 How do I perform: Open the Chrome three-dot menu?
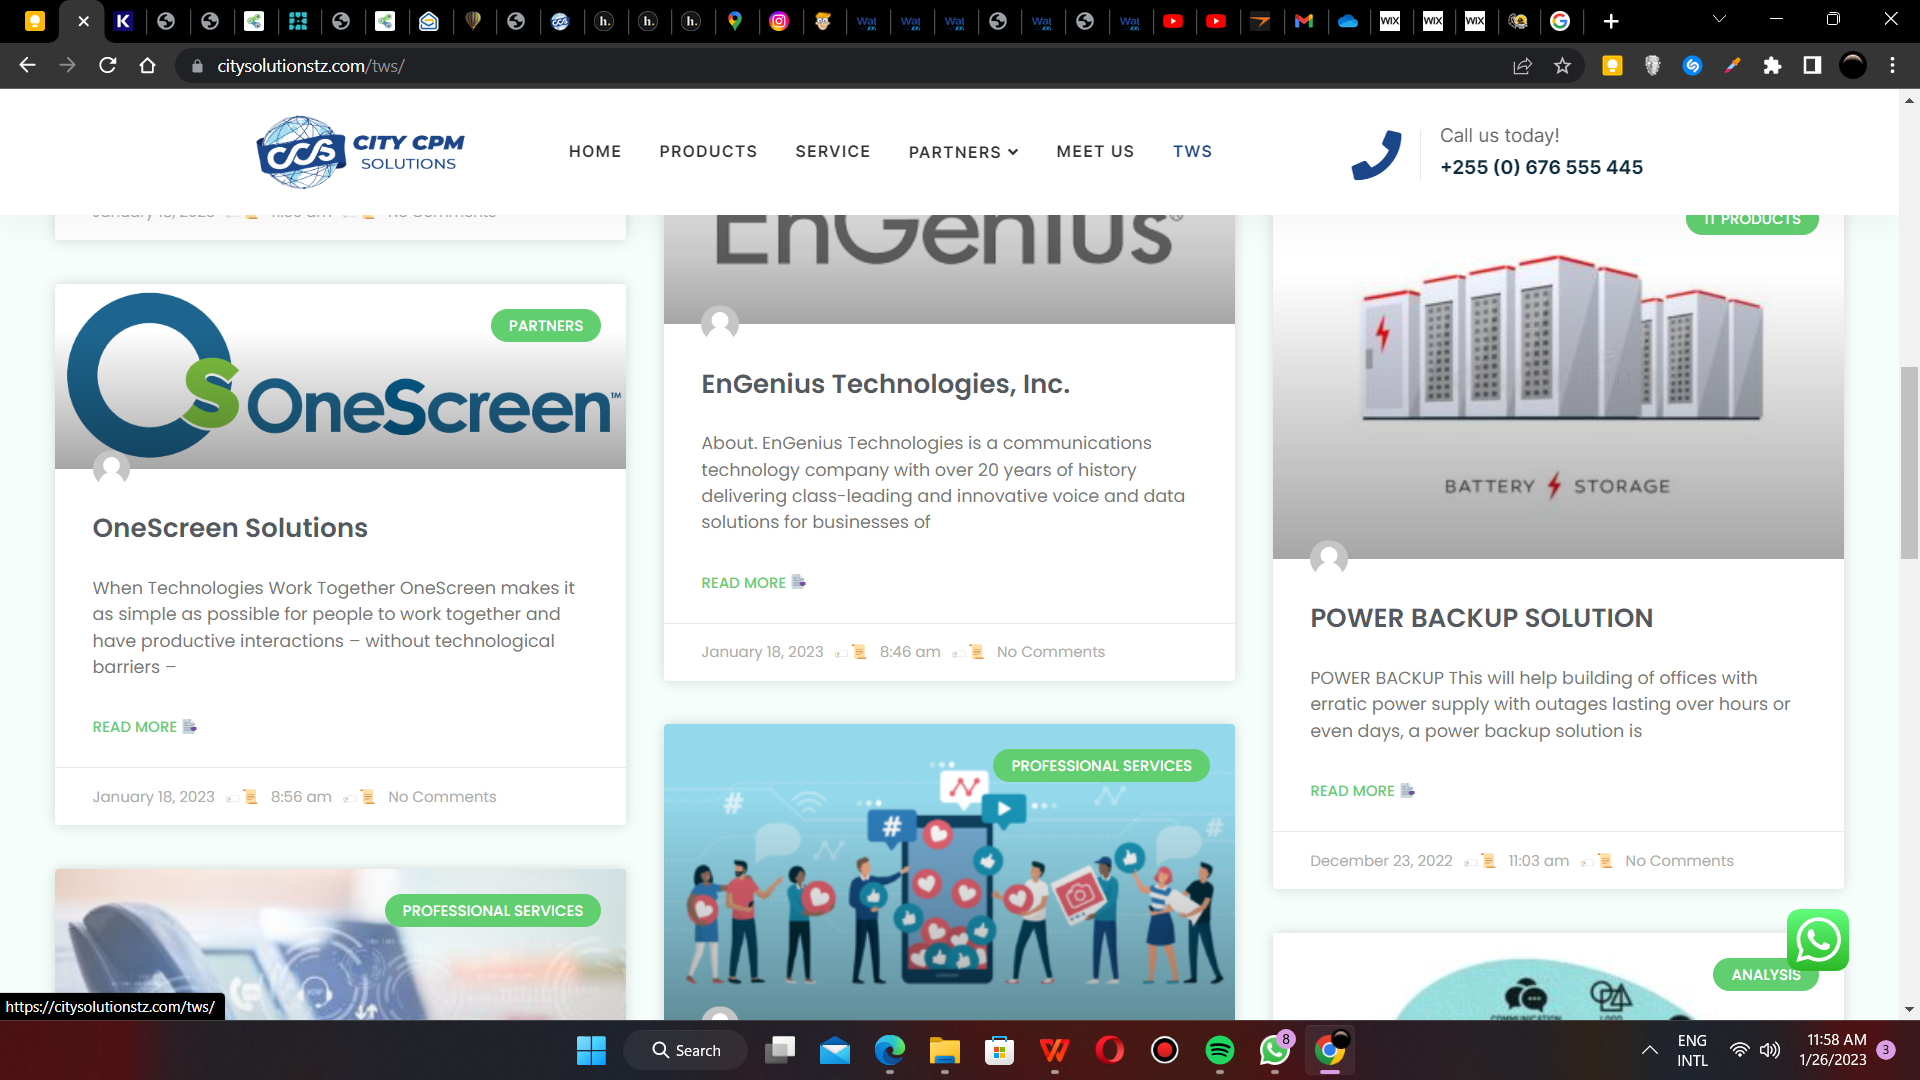[1892, 66]
